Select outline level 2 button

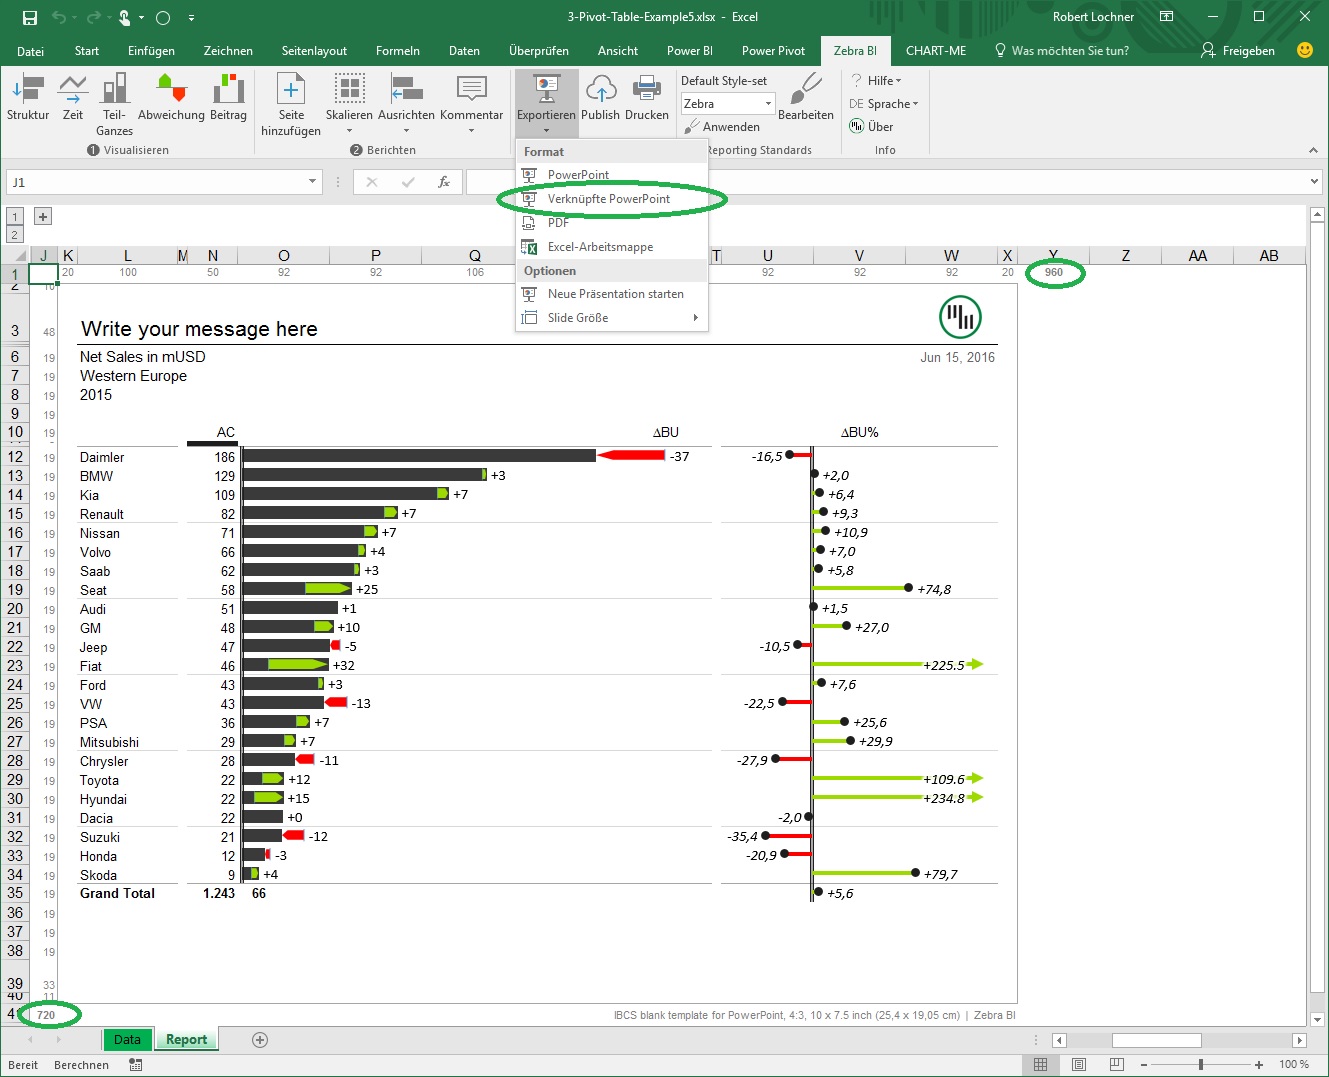coord(15,235)
